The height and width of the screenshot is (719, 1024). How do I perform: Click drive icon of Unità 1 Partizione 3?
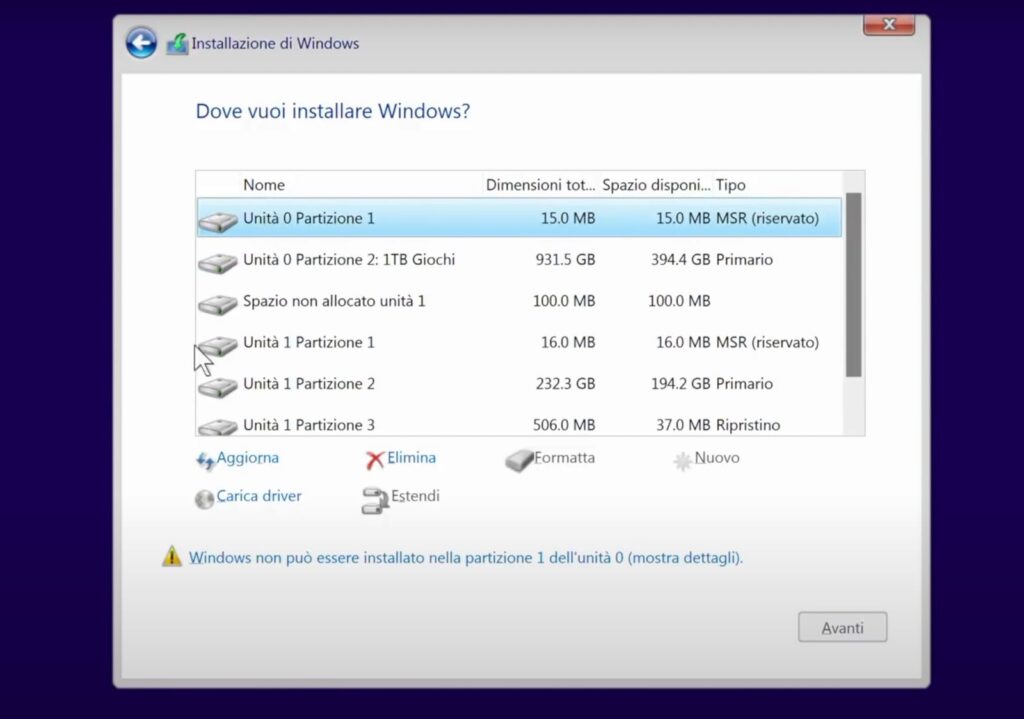[x=217, y=426]
